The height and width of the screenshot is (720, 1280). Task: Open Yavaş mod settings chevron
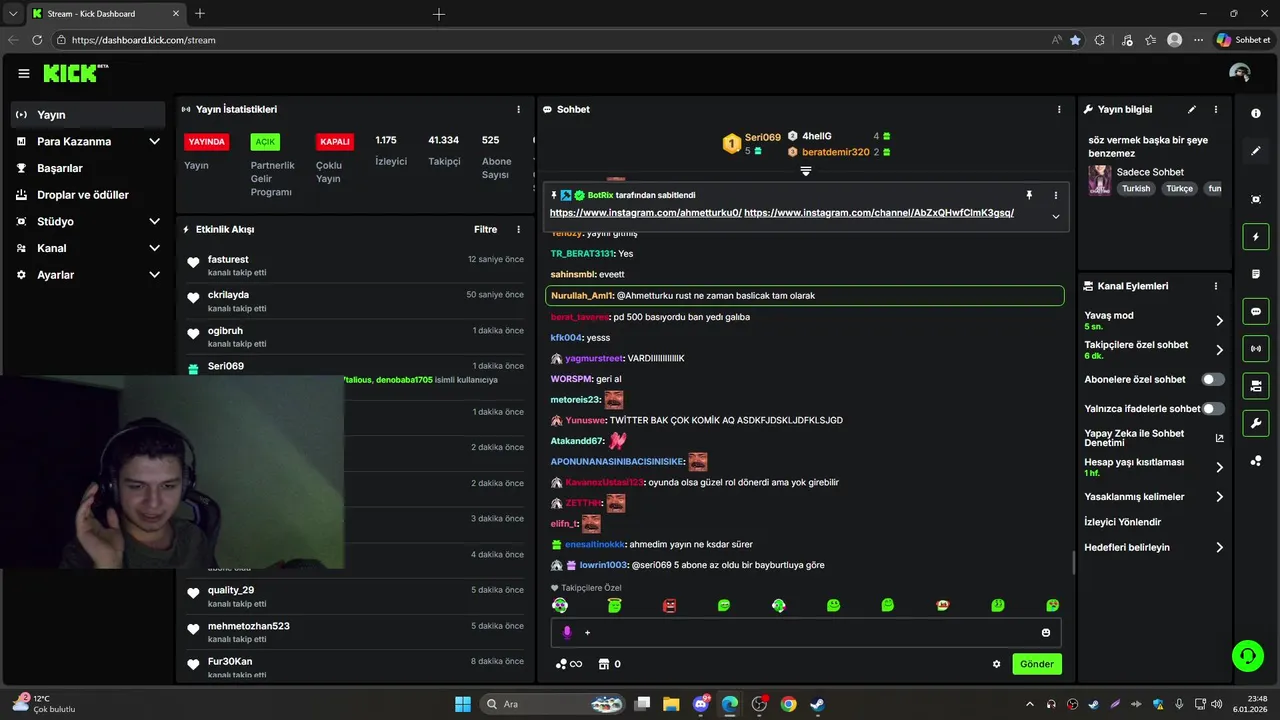pyautogui.click(x=1219, y=320)
